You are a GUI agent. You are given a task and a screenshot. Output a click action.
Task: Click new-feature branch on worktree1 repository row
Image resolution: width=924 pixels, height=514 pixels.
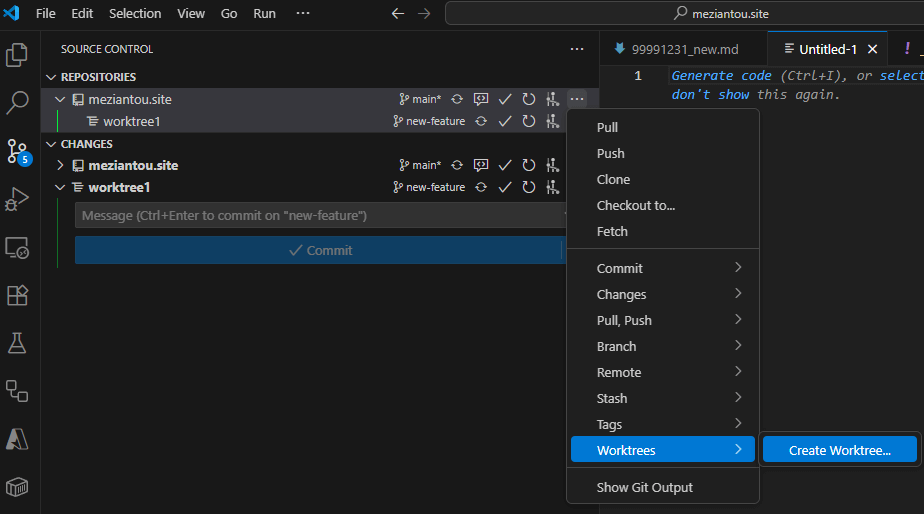coord(430,121)
